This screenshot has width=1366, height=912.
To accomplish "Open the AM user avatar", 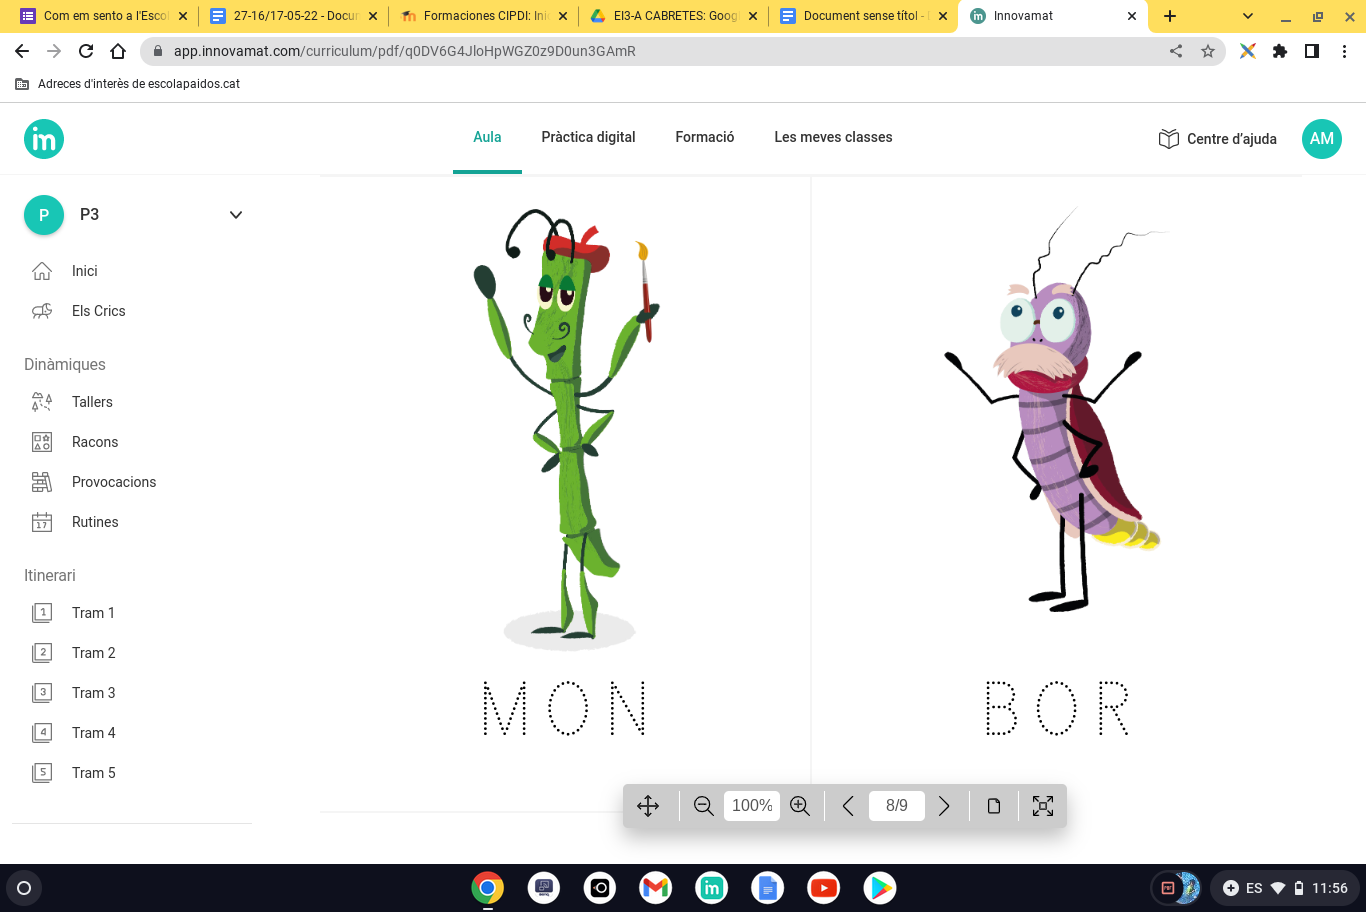I will point(1322,139).
